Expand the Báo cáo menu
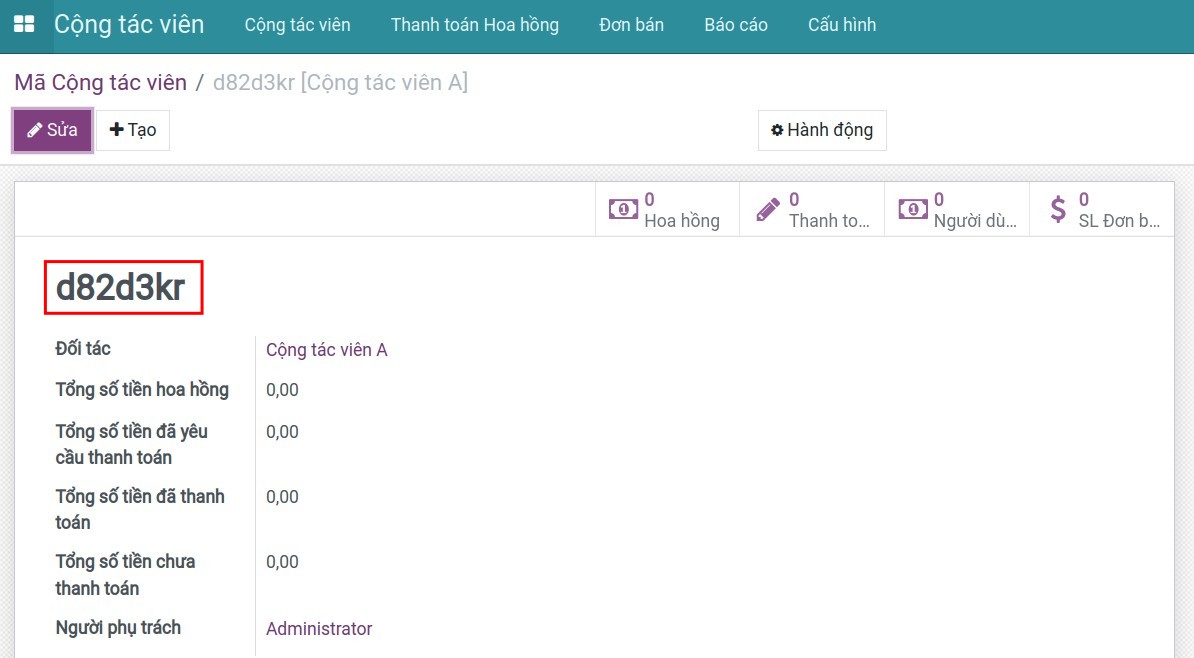 (x=735, y=25)
